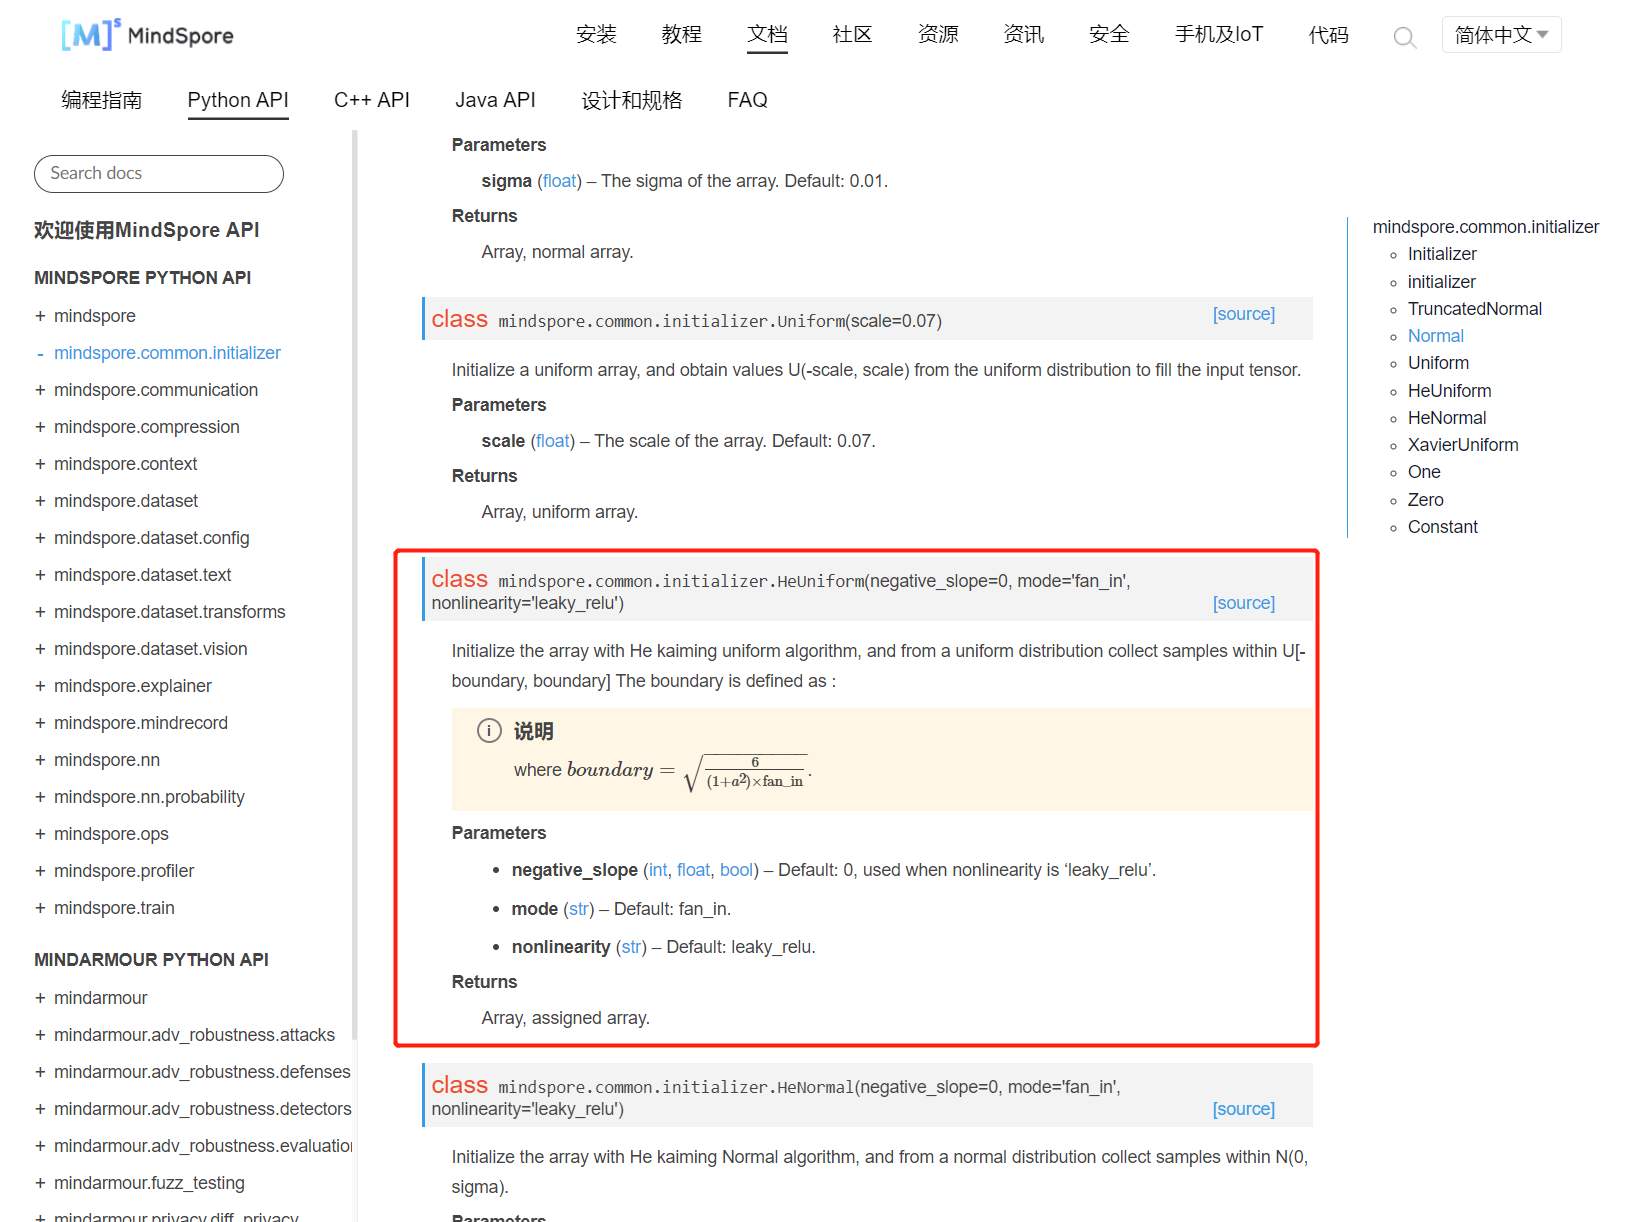This screenshot has height=1222, width=1637.
Task: Open the 资讯 menu item
Action: [x=1024, y=35]
